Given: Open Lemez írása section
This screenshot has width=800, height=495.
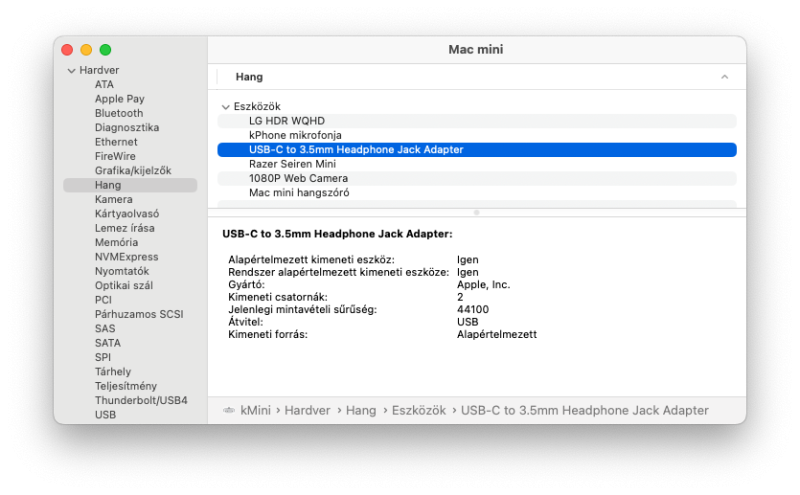Looking at the screenshot, I should (124, 228).
